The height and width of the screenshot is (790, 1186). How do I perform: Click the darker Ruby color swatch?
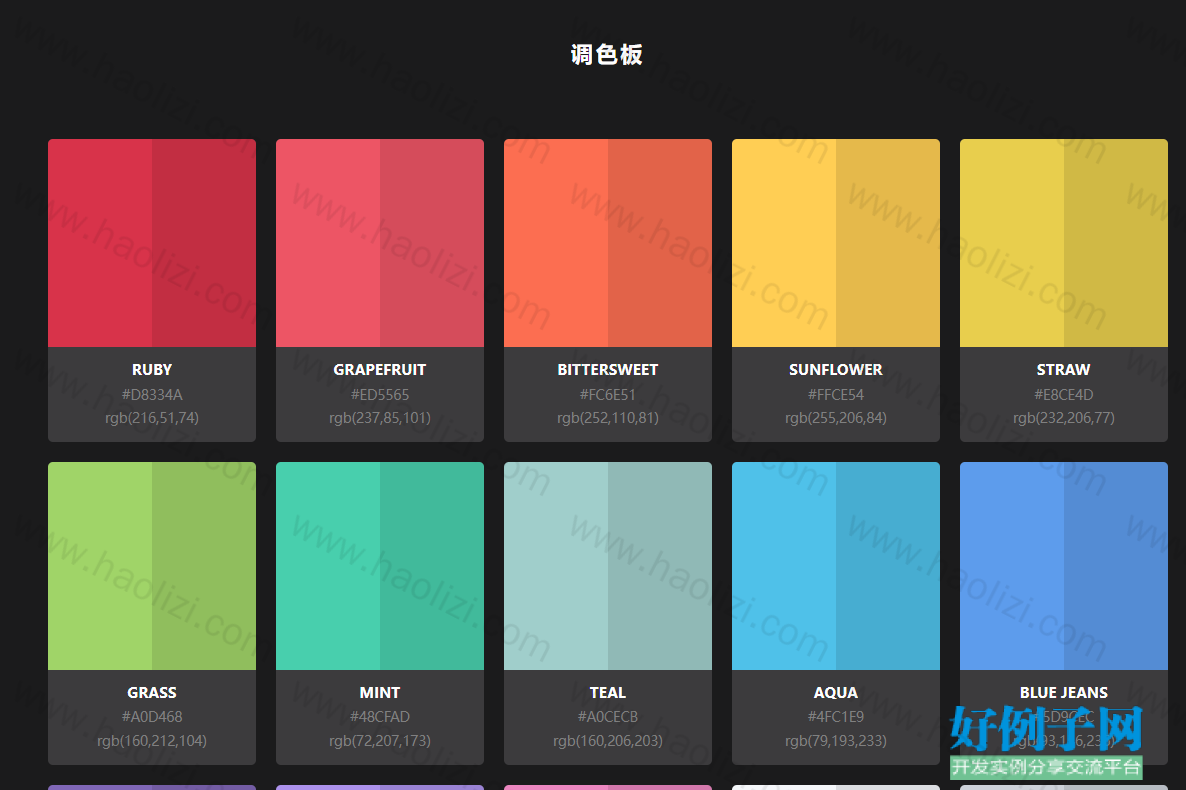[204, 243]
